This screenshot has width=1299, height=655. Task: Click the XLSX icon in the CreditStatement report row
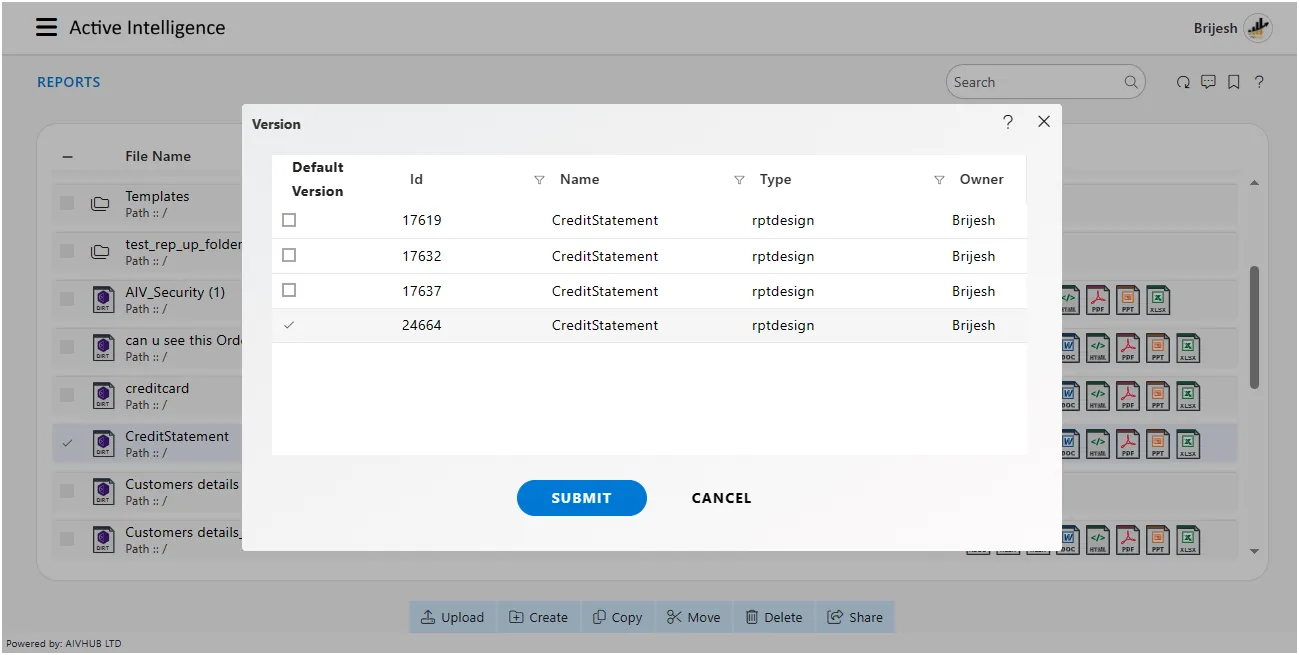(x=1187, y=443)
